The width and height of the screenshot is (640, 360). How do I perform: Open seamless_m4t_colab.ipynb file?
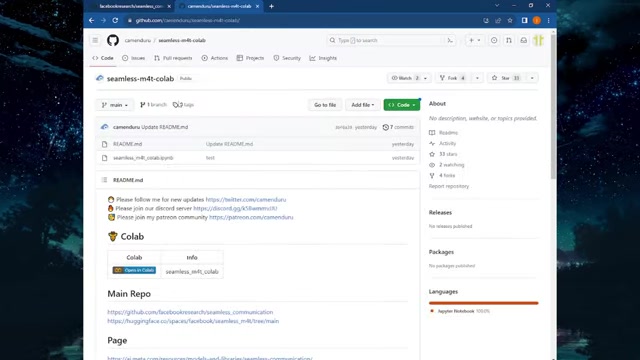[x=143, y=158]
